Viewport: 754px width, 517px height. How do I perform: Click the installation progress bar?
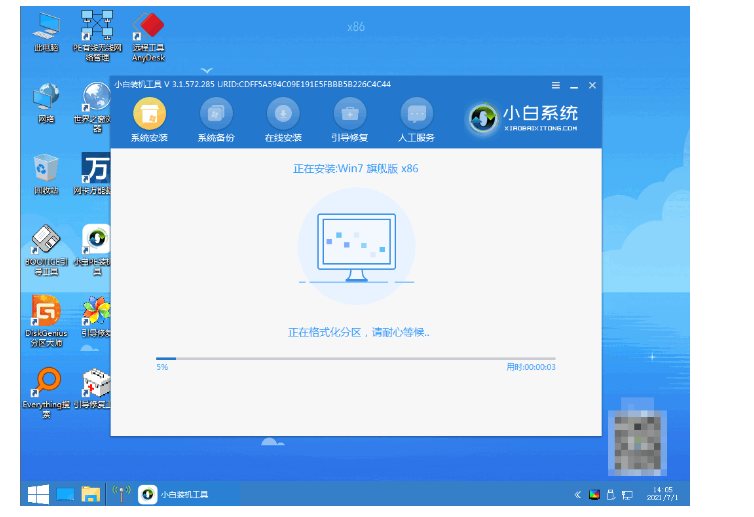pyautogui.click(x=355, y=358)
